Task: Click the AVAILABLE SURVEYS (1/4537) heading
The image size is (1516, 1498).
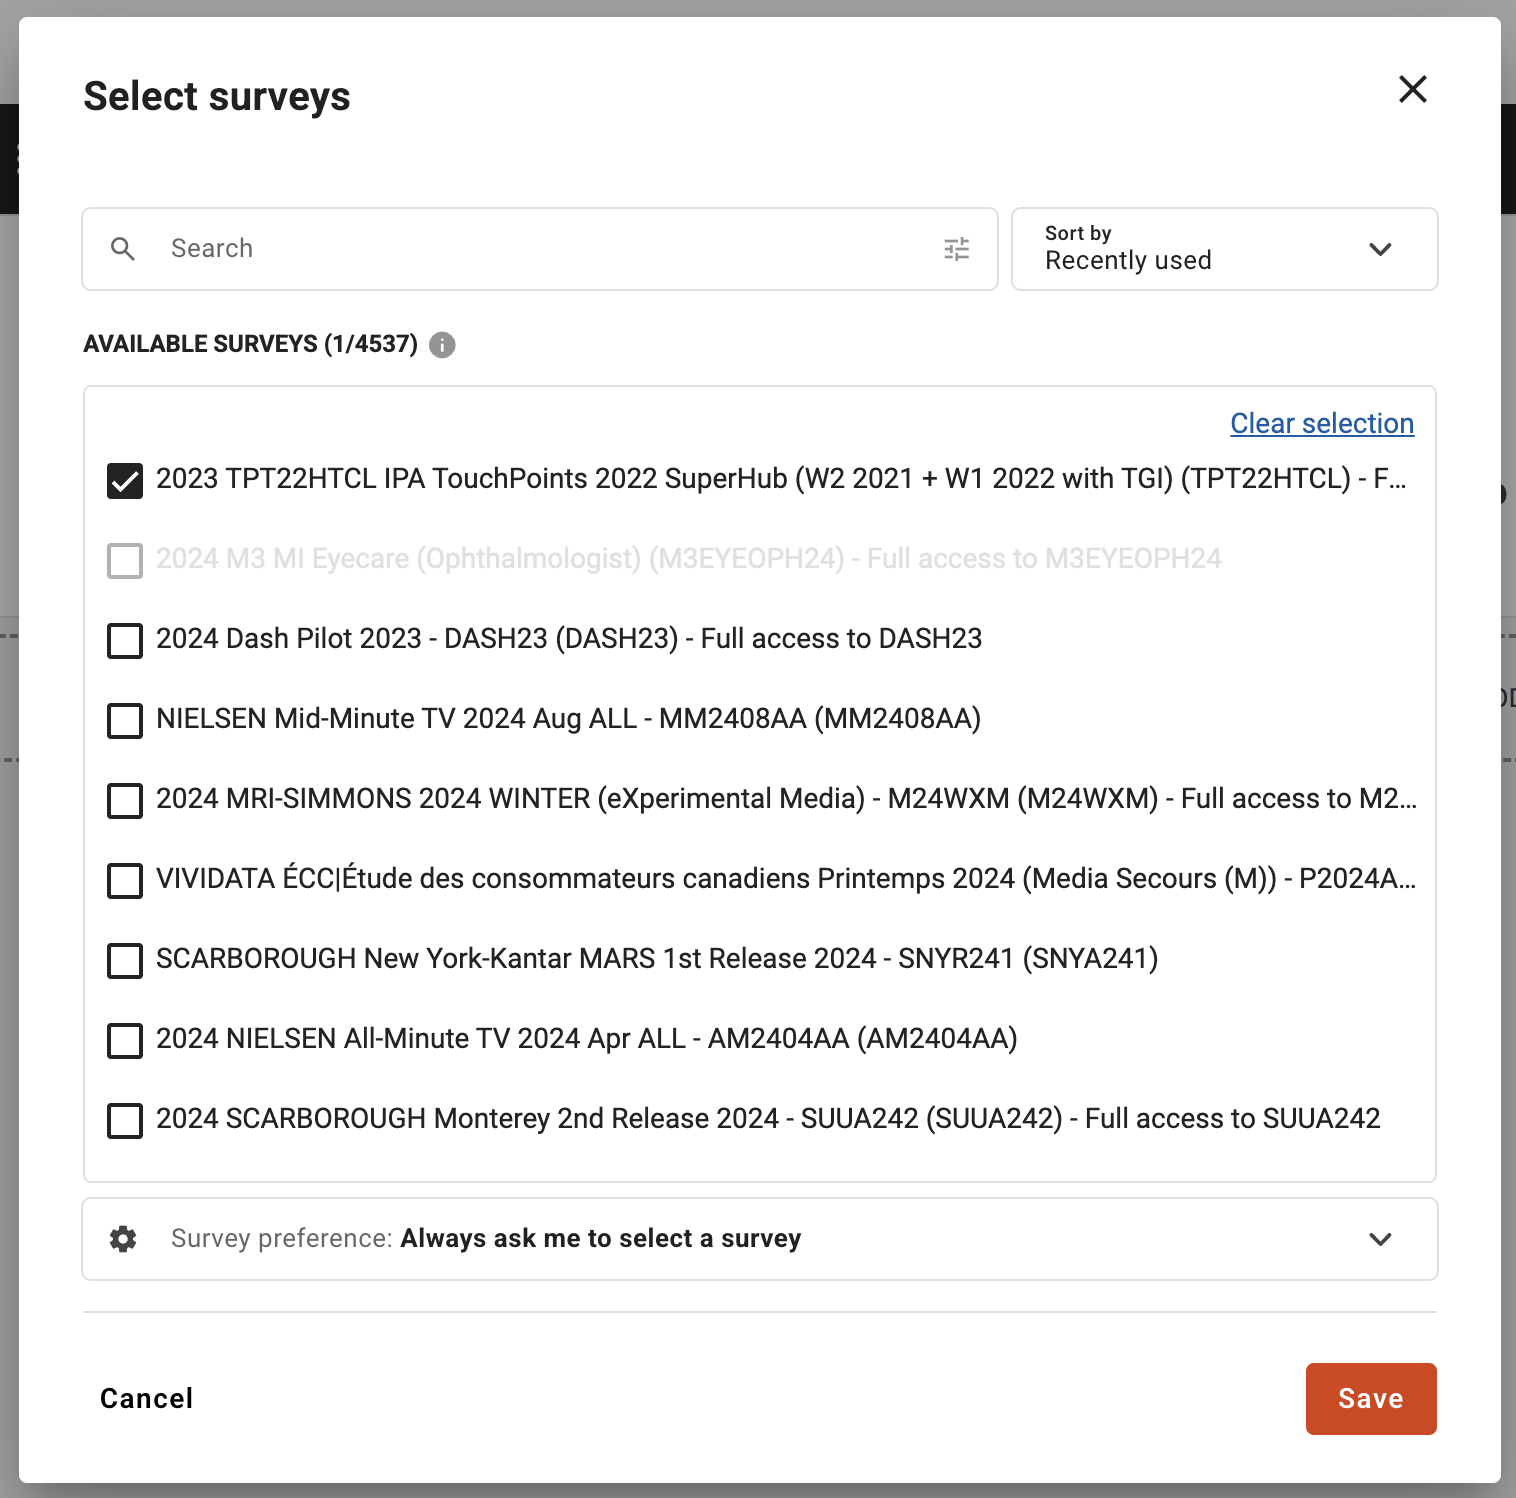Action: [x=251, y=344]
